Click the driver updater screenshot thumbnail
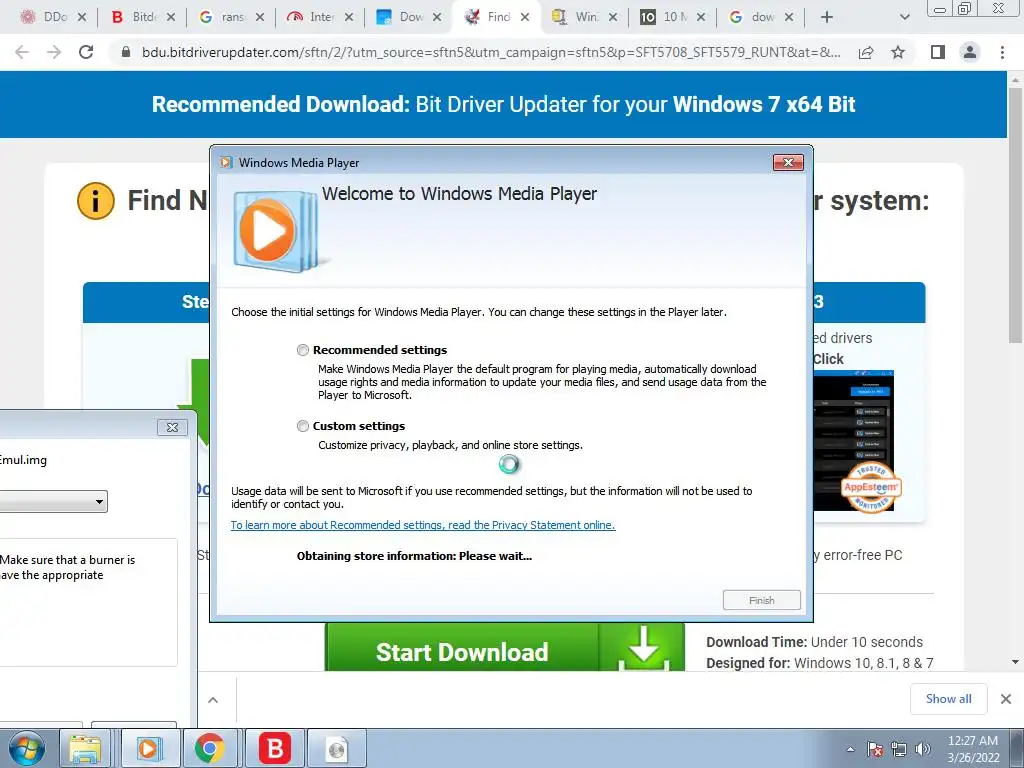 pos(853,441)
